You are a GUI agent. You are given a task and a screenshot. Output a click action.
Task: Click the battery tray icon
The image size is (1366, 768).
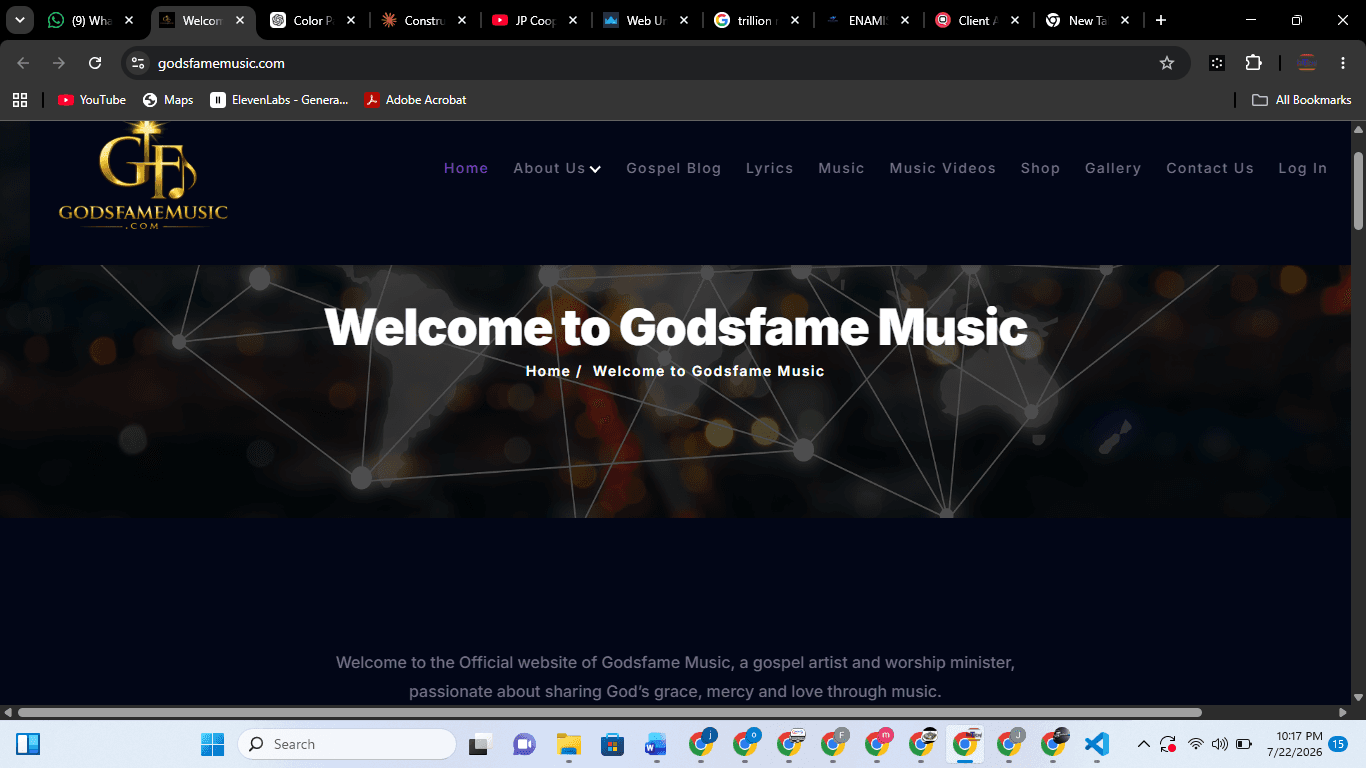[1244, 744]
